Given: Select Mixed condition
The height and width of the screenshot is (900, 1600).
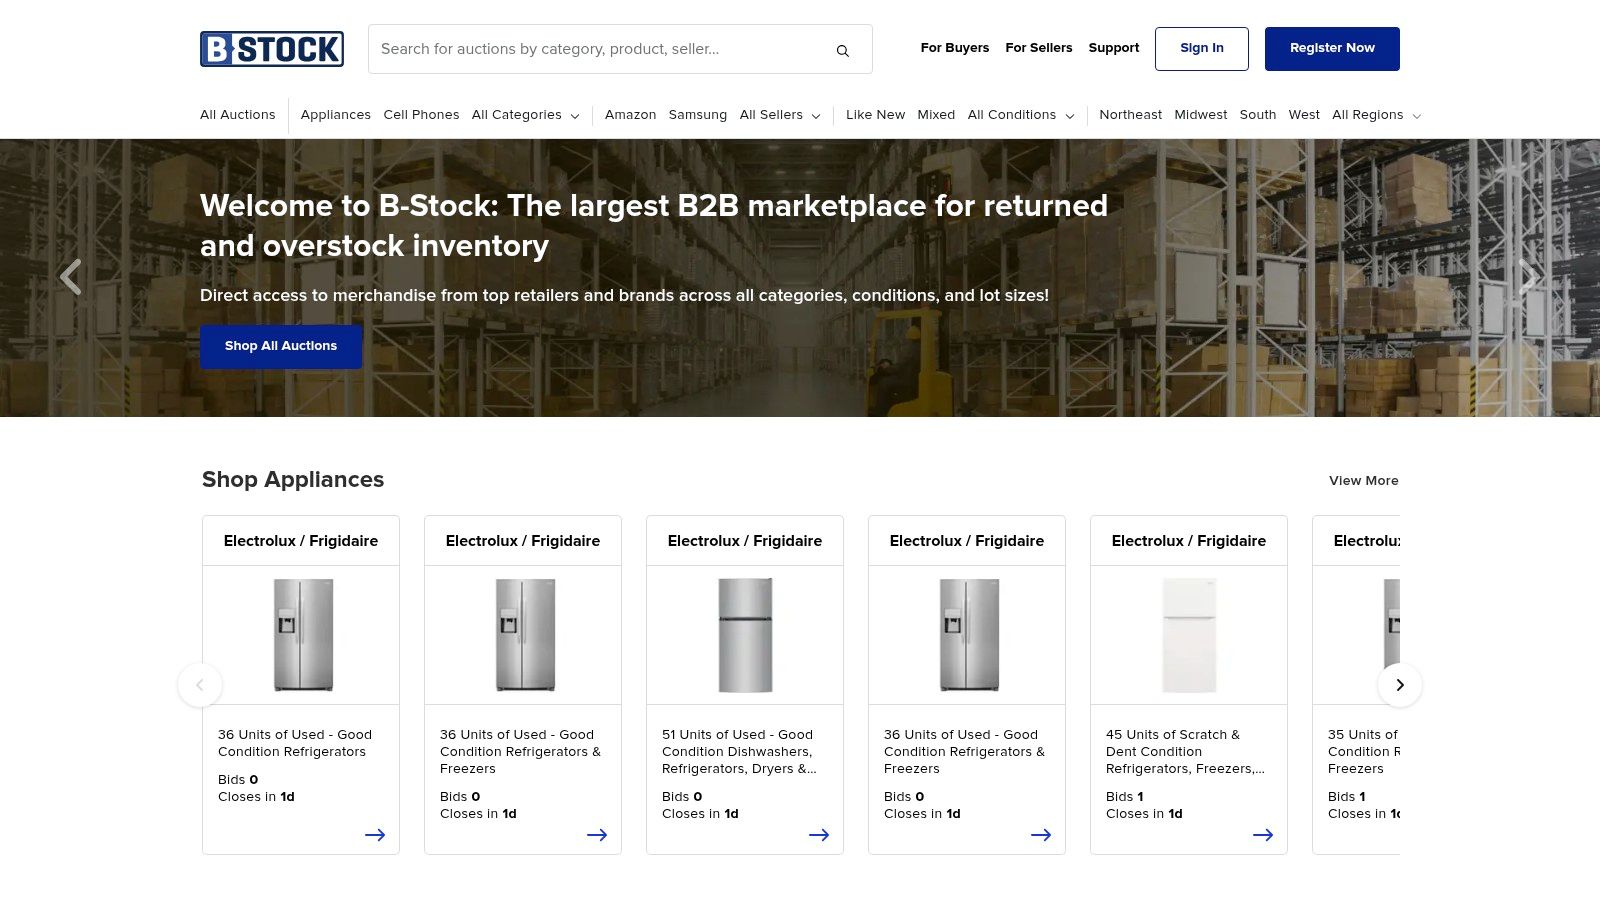Looking at the screenshot, I should [x=936, y=115].
